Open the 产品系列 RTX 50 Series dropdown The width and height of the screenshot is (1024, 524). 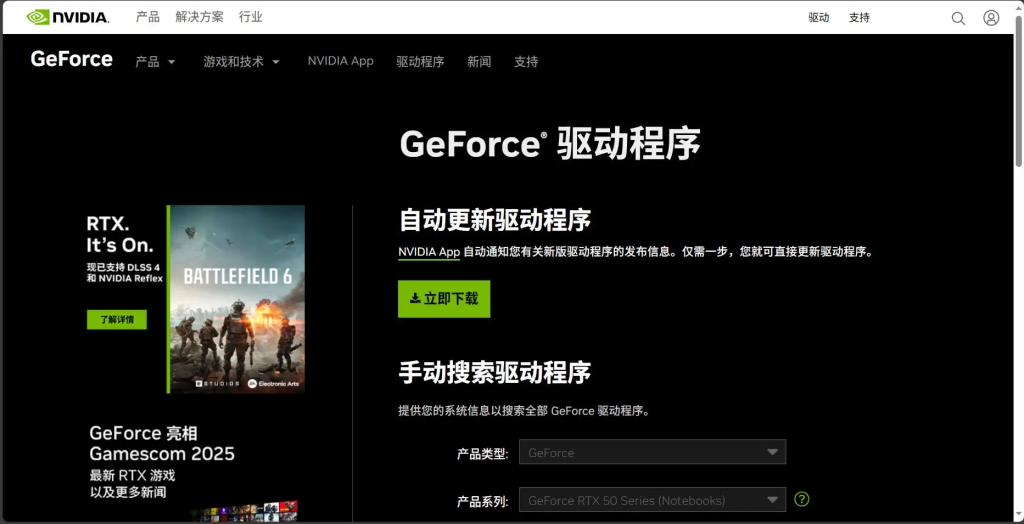pyautogui.click(x=652, y=500)
